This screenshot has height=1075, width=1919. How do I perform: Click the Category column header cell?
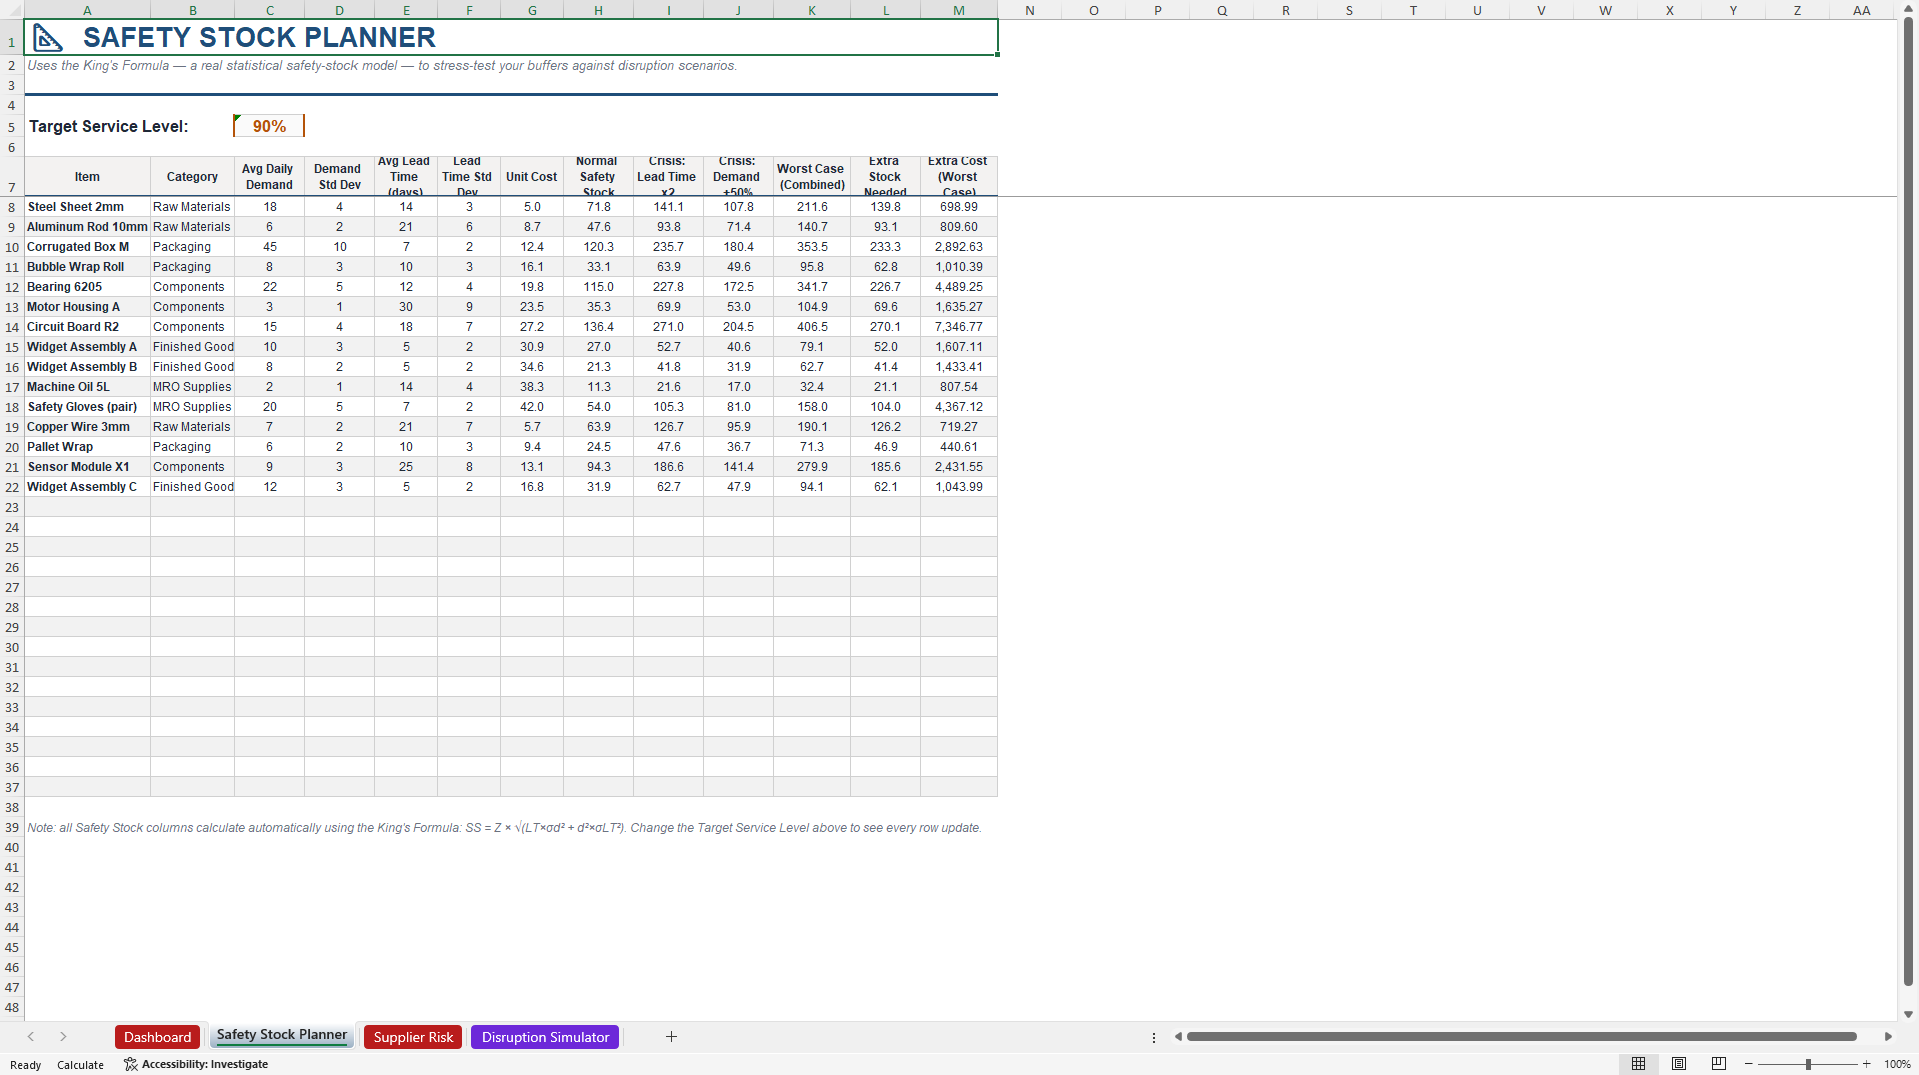(192, 177)
